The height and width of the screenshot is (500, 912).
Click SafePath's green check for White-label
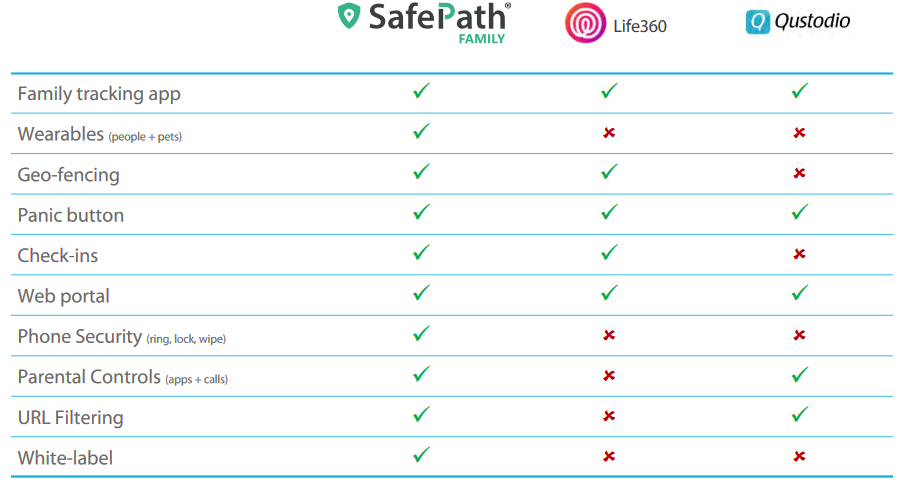pos(421,456)
